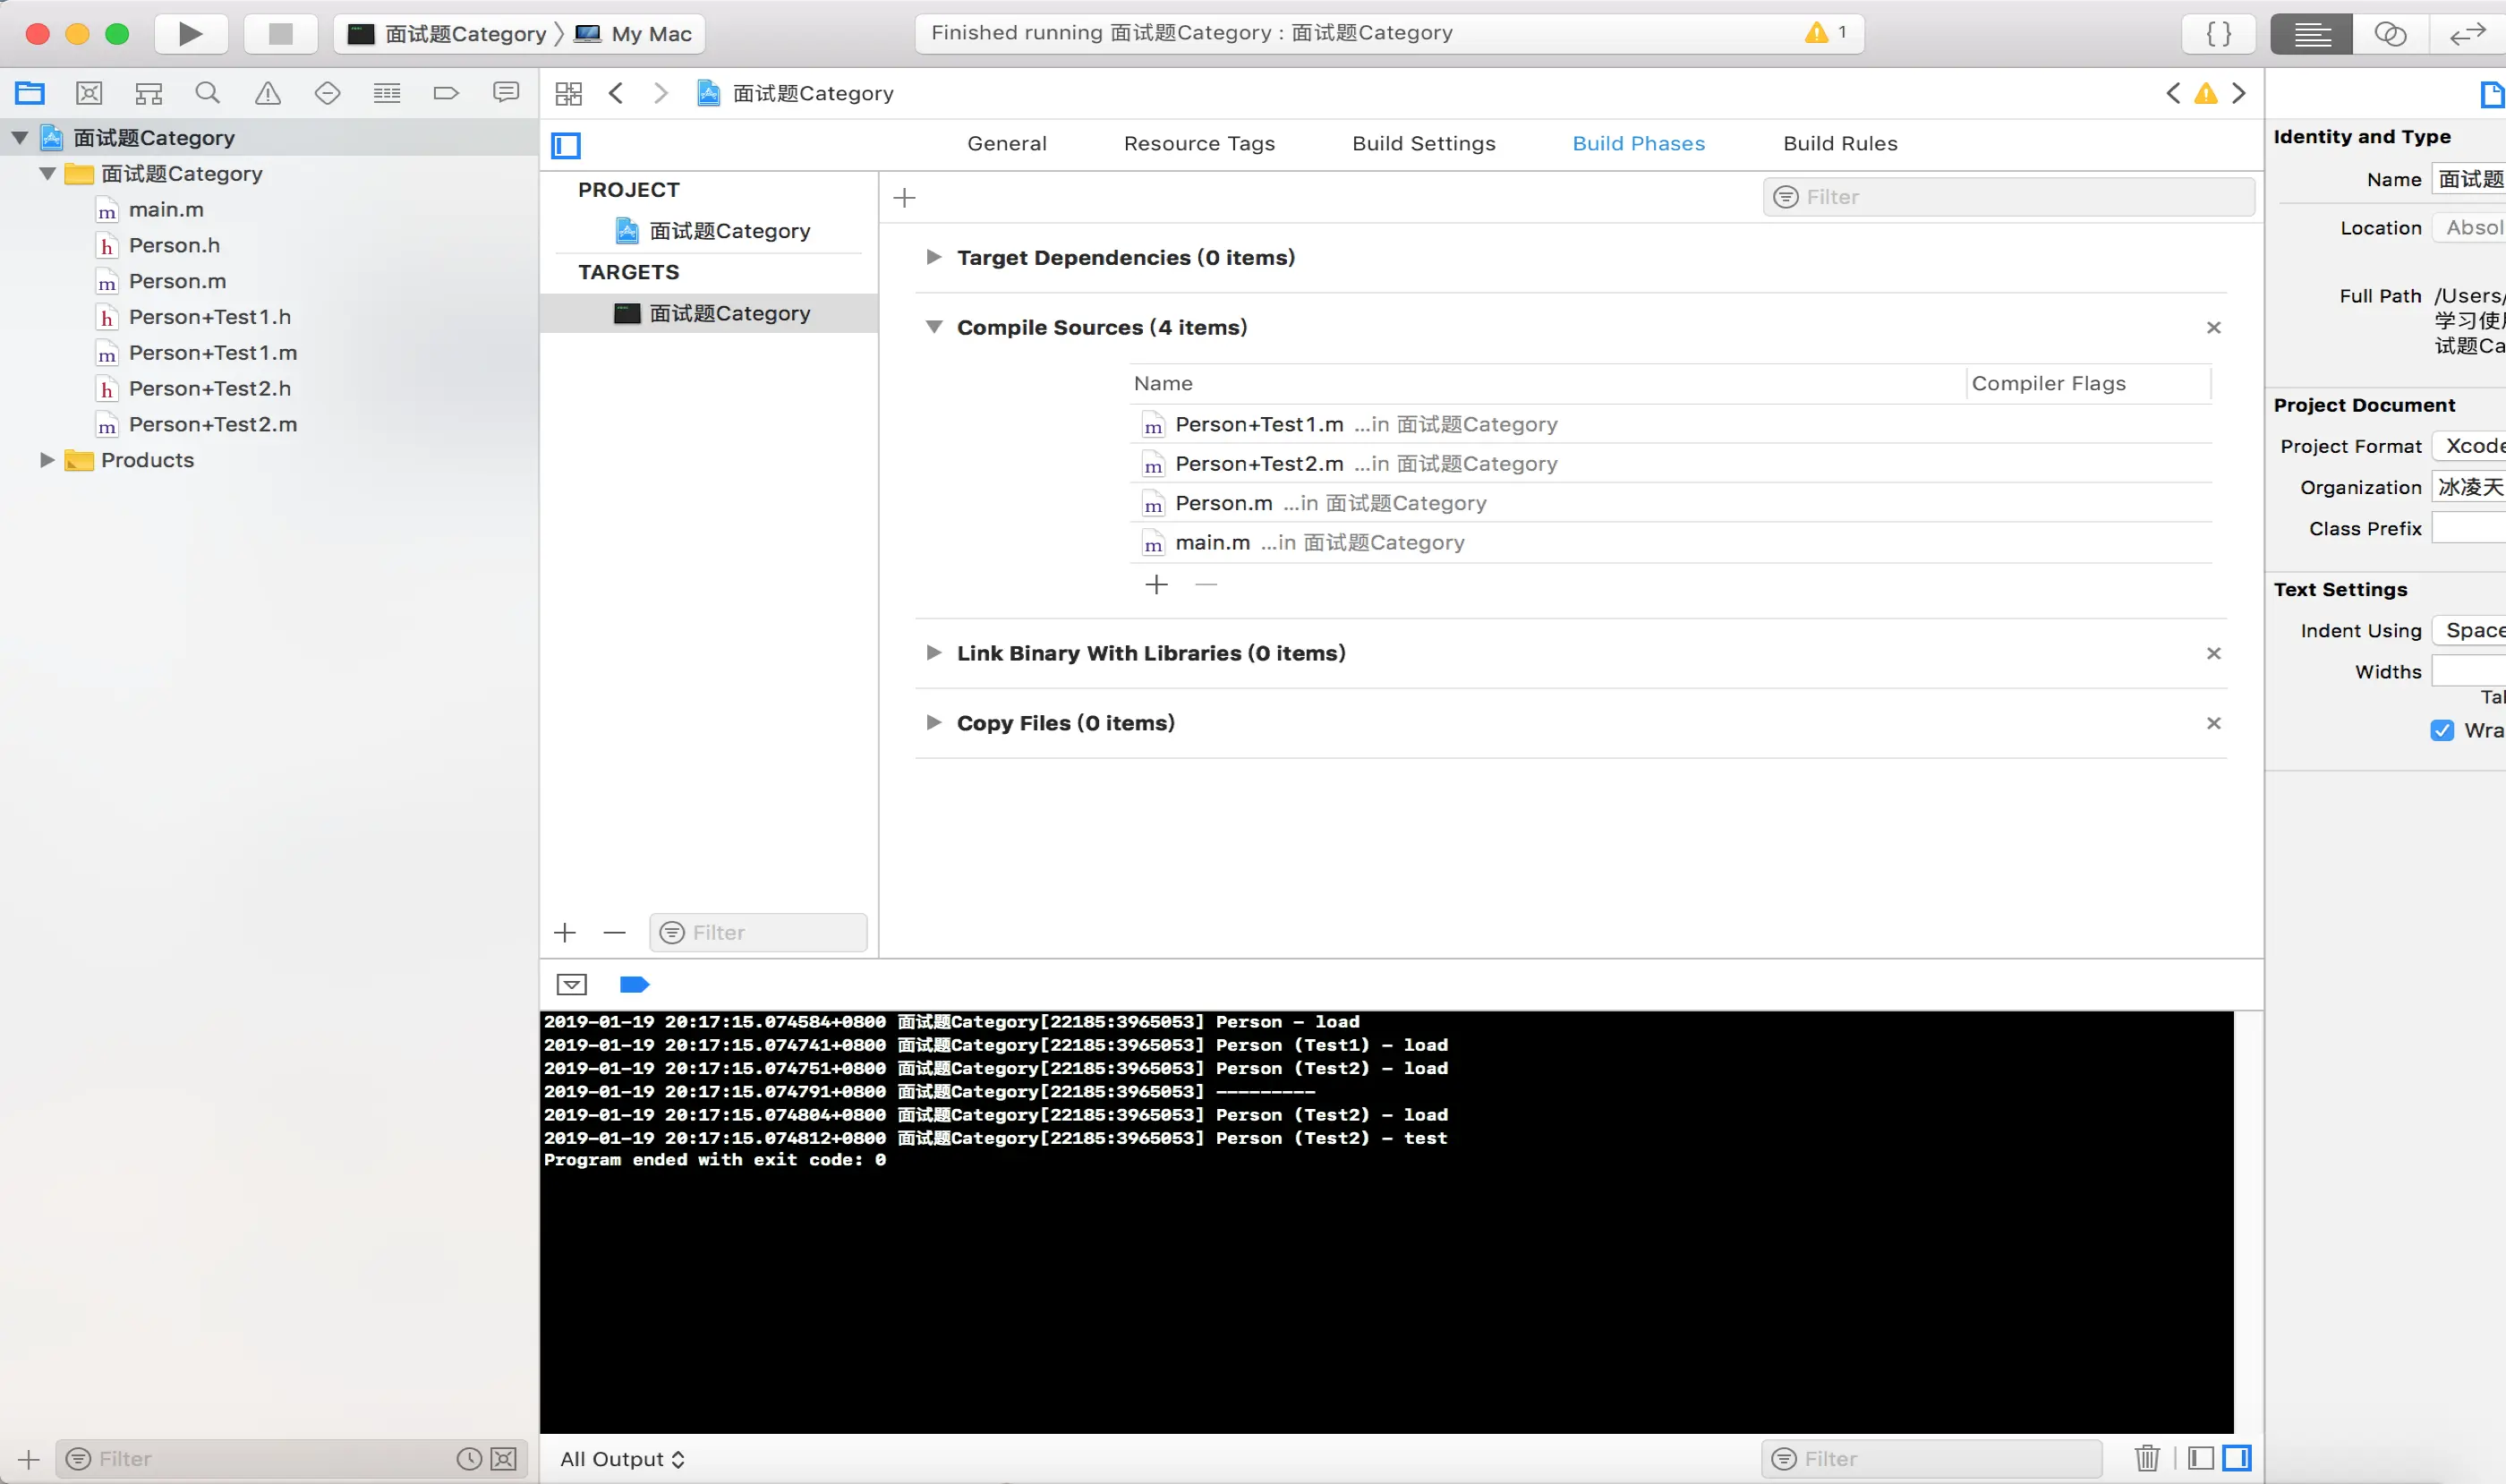This screenshot has height=1484, width=2506.
Task: Show the Version editor icon
Action: click(2467, 34)
